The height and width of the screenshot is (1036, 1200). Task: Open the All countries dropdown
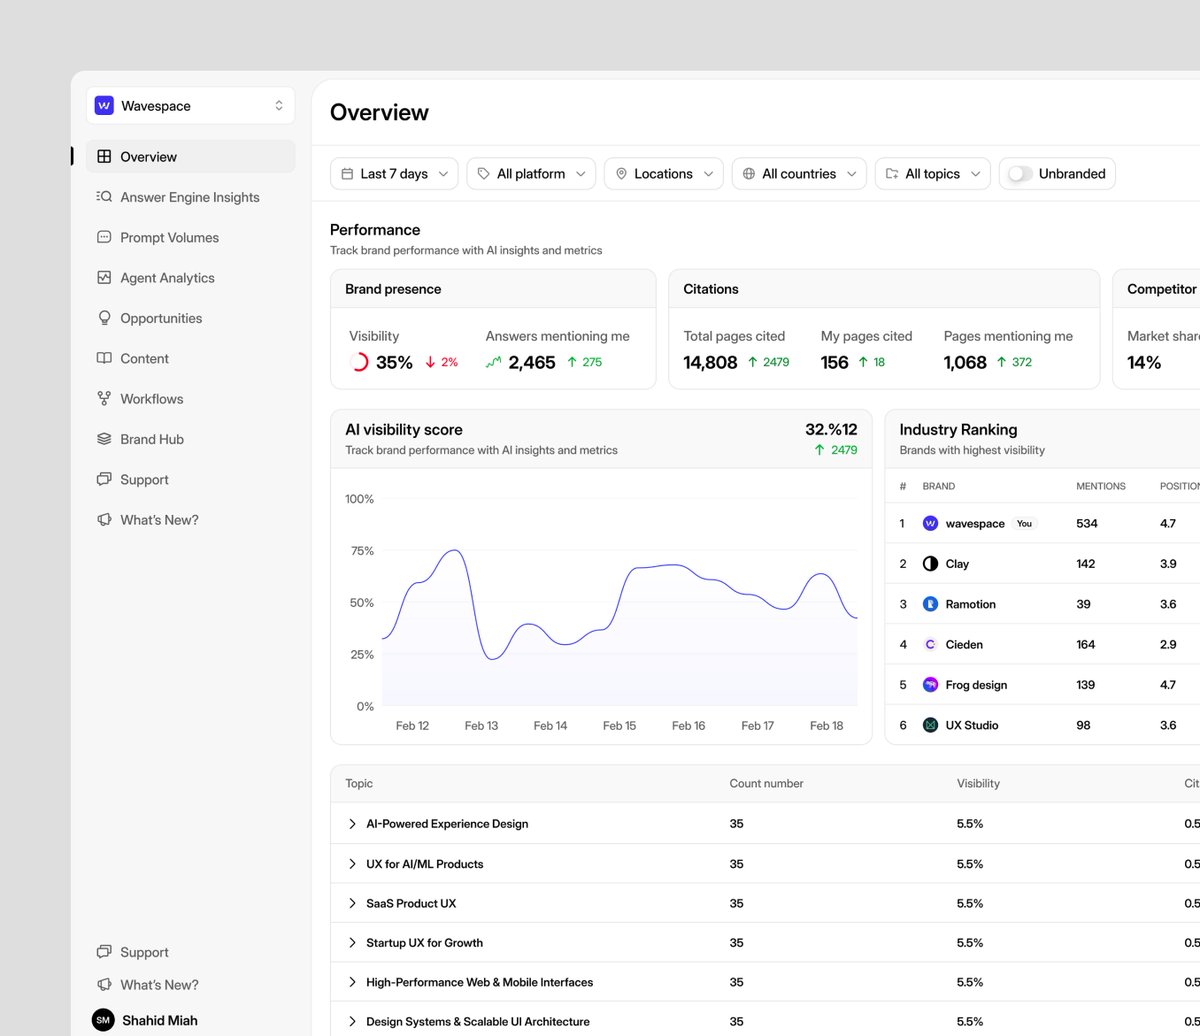[799, 174]
